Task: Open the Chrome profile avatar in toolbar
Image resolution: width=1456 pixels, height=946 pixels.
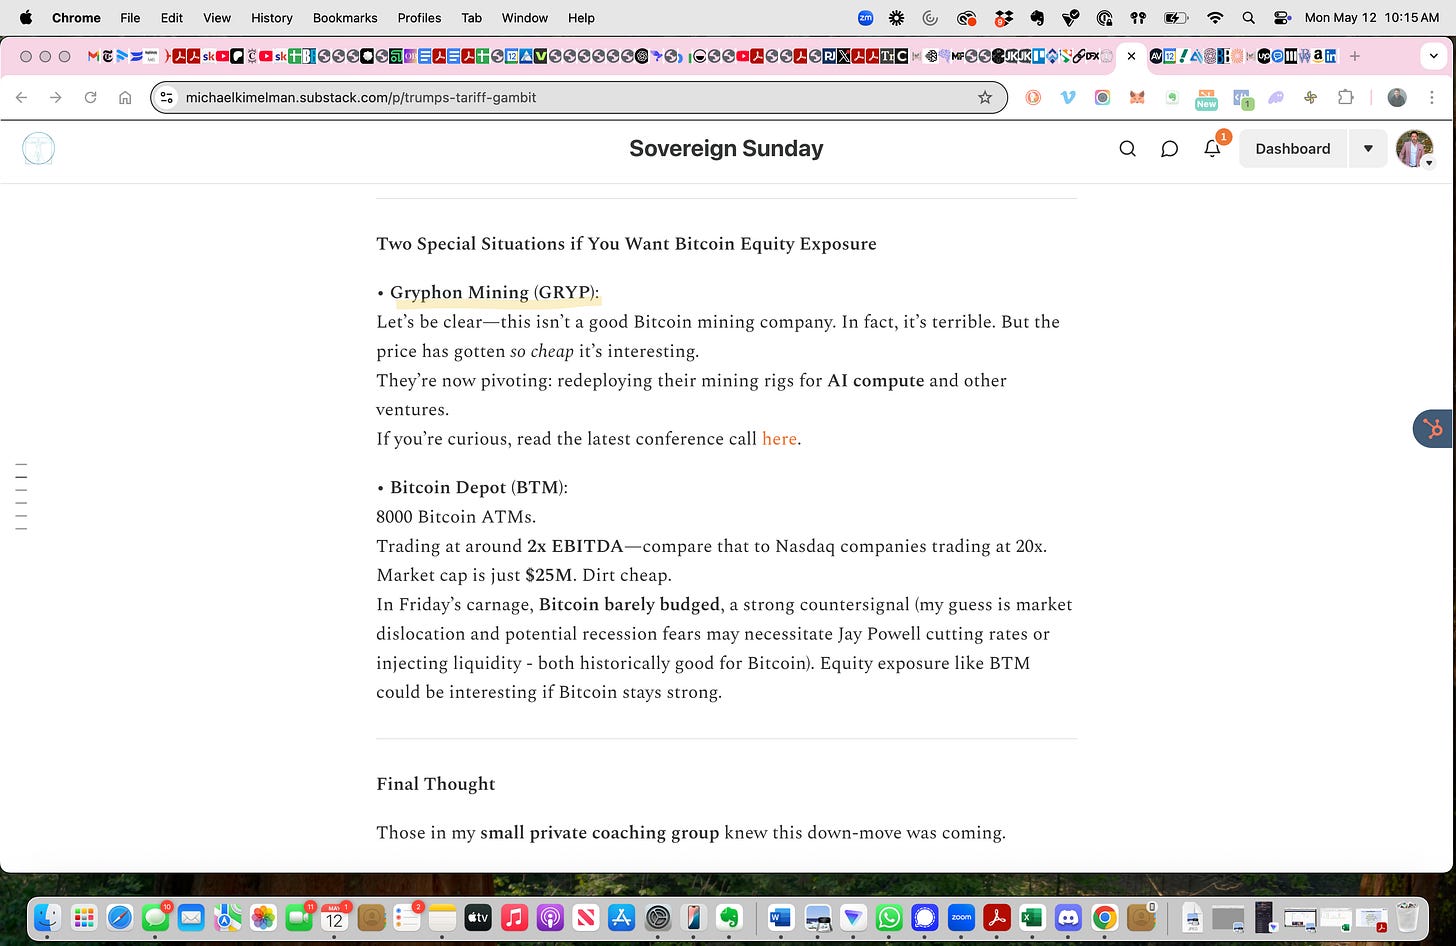Action: click(x=1397, y=97)
